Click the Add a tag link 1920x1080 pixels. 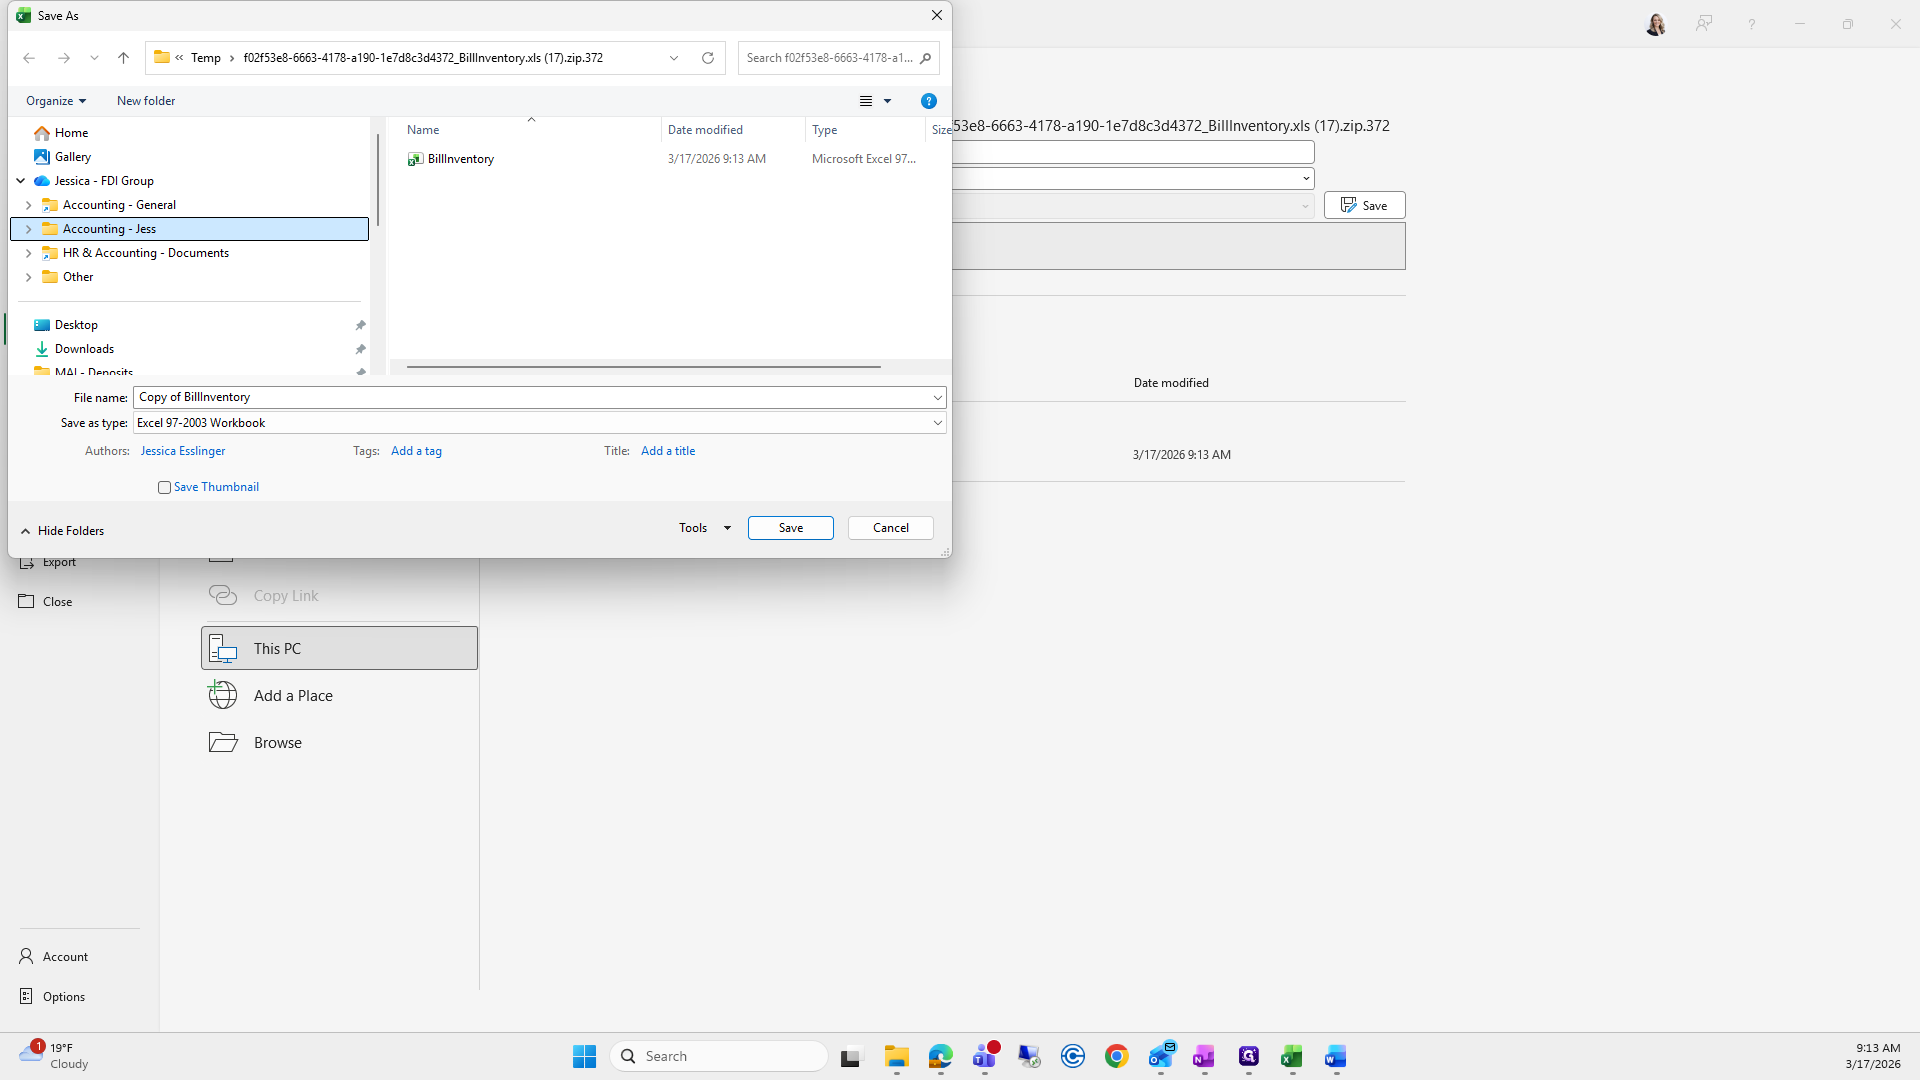click(416, 451)
